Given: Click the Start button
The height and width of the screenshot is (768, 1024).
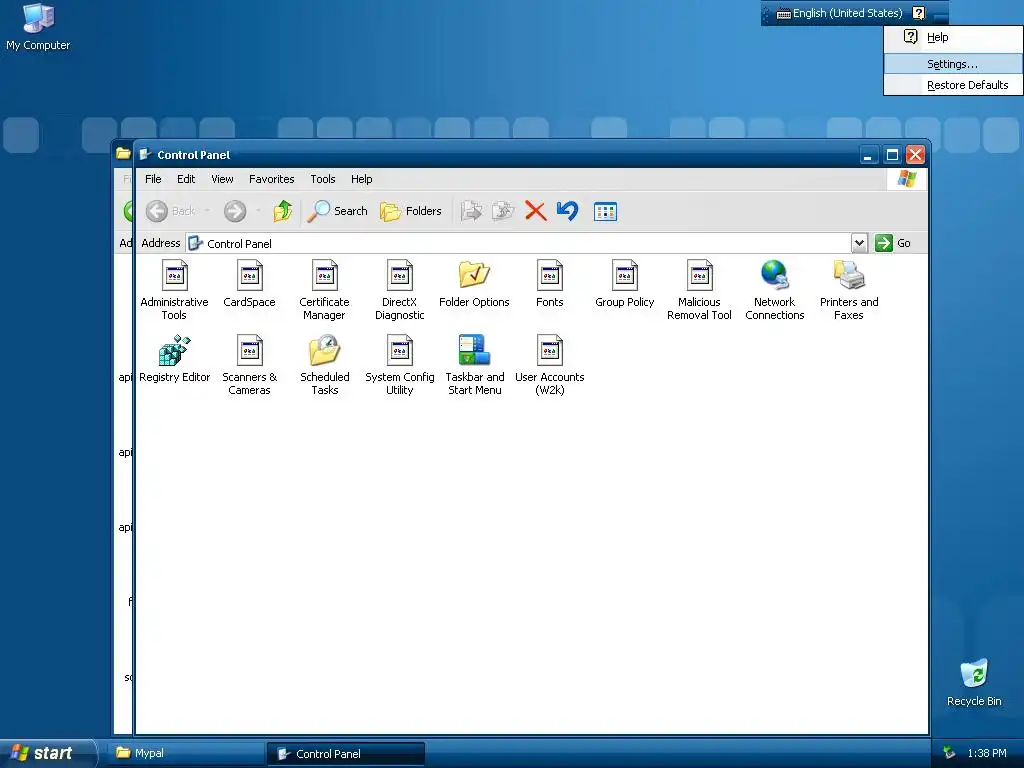Looking at the screenshot, I should tap(48, 753).
